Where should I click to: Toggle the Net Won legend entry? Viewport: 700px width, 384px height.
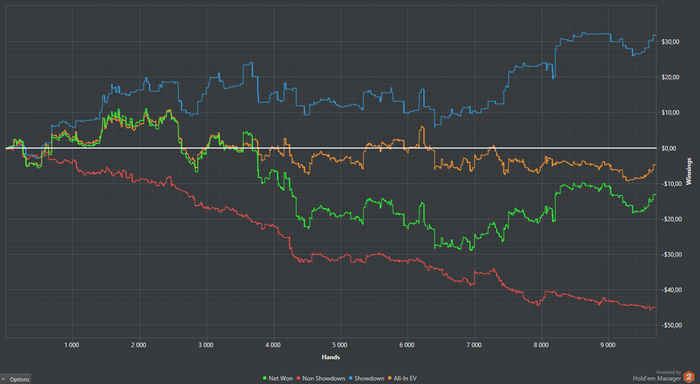(278, 378)
